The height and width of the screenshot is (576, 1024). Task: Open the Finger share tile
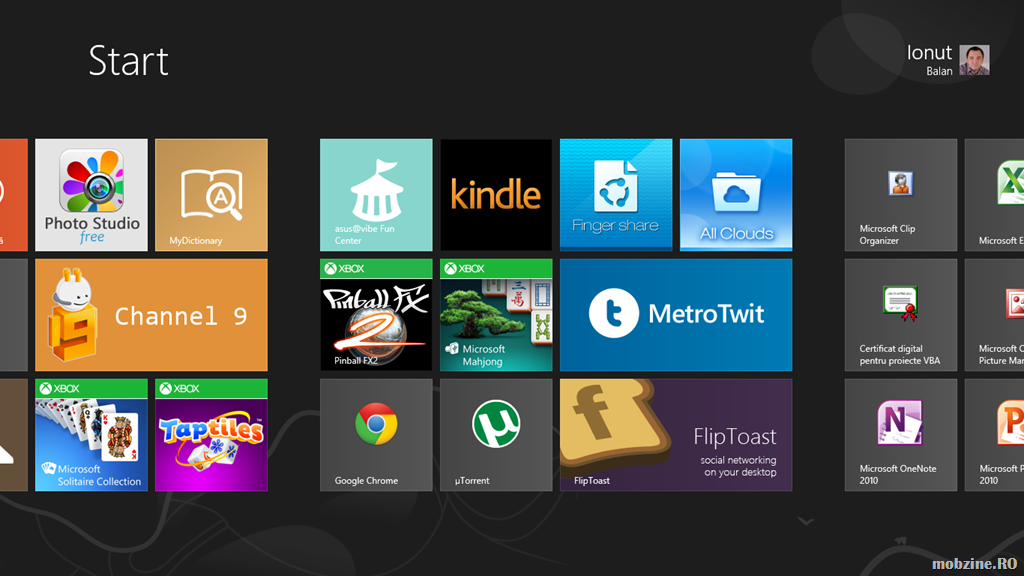[616, 195]
